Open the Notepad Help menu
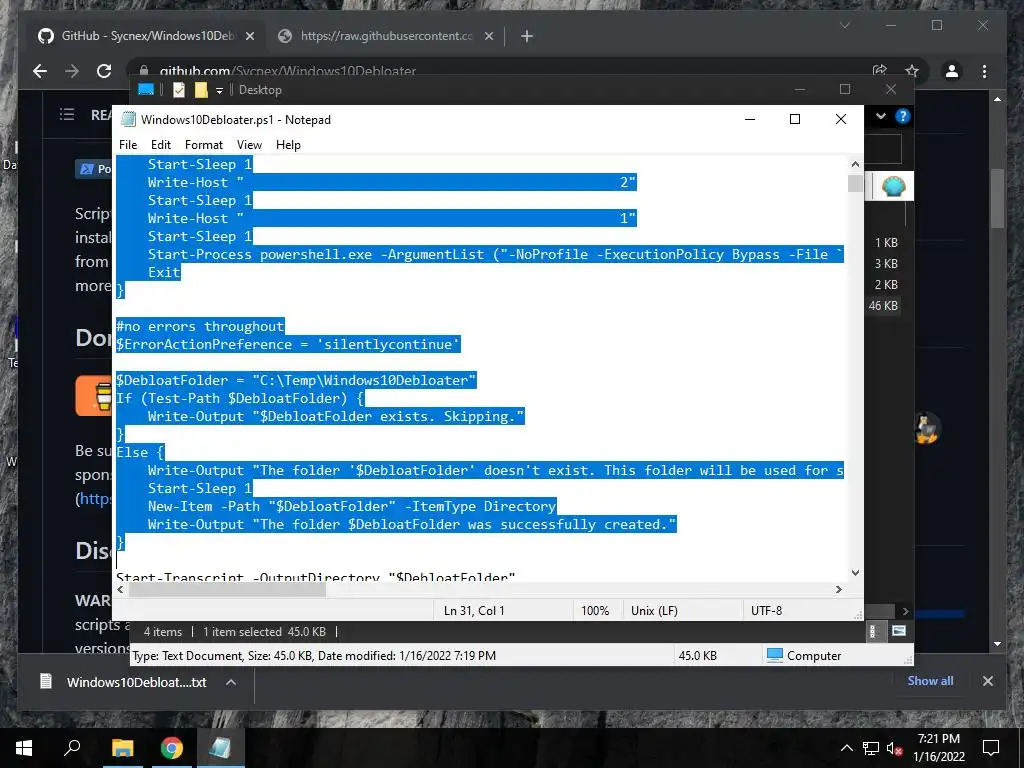 (288, 145)
